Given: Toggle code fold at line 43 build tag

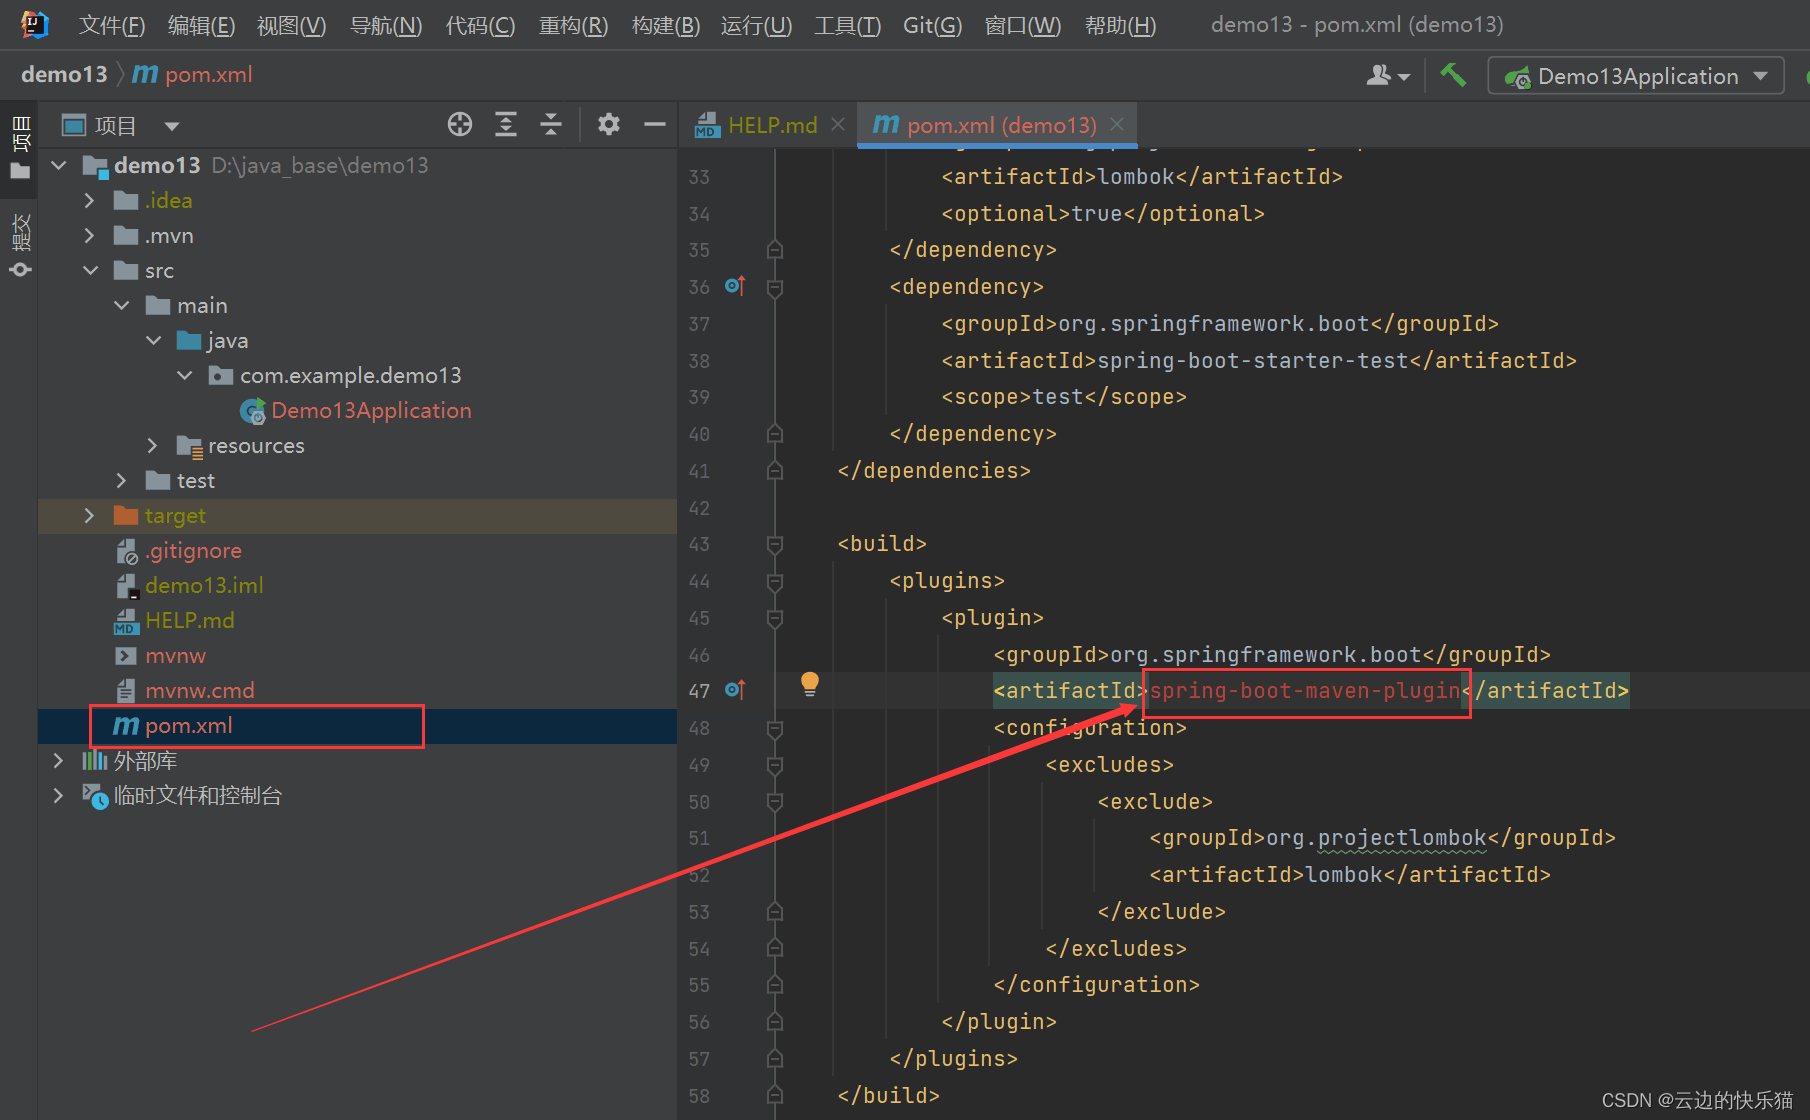Looking at the screenshot, I should click(774, 544).
